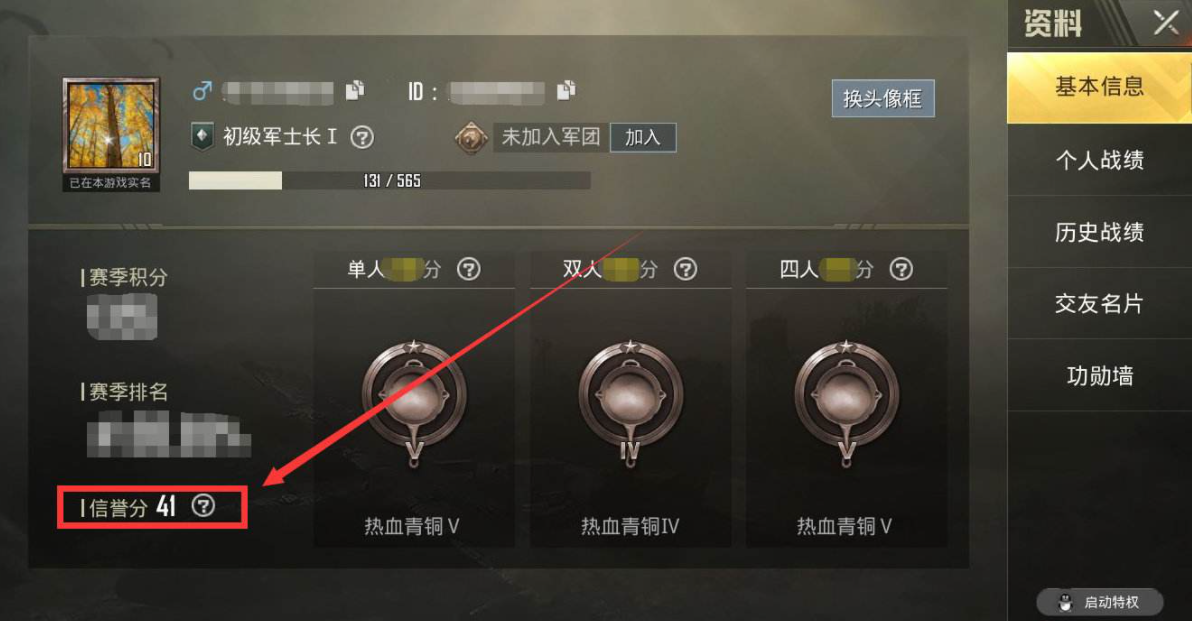
Task: Click the 131 / 565 experience progress bar
Action: [389, 181]
